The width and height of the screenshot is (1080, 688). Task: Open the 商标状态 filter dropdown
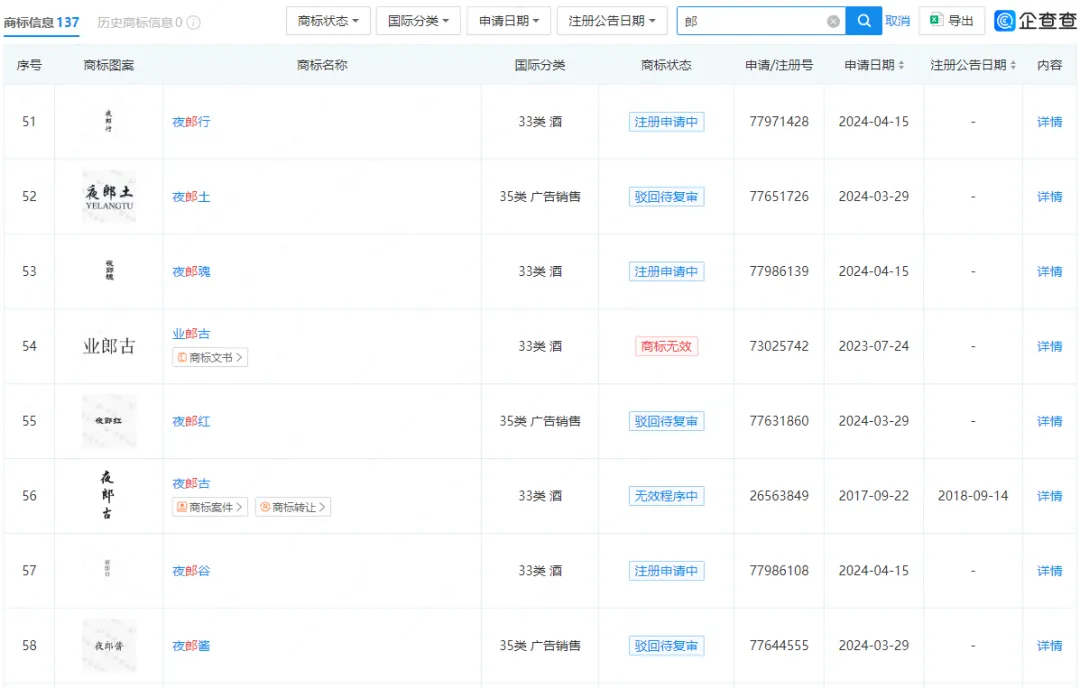pos(328,21)
